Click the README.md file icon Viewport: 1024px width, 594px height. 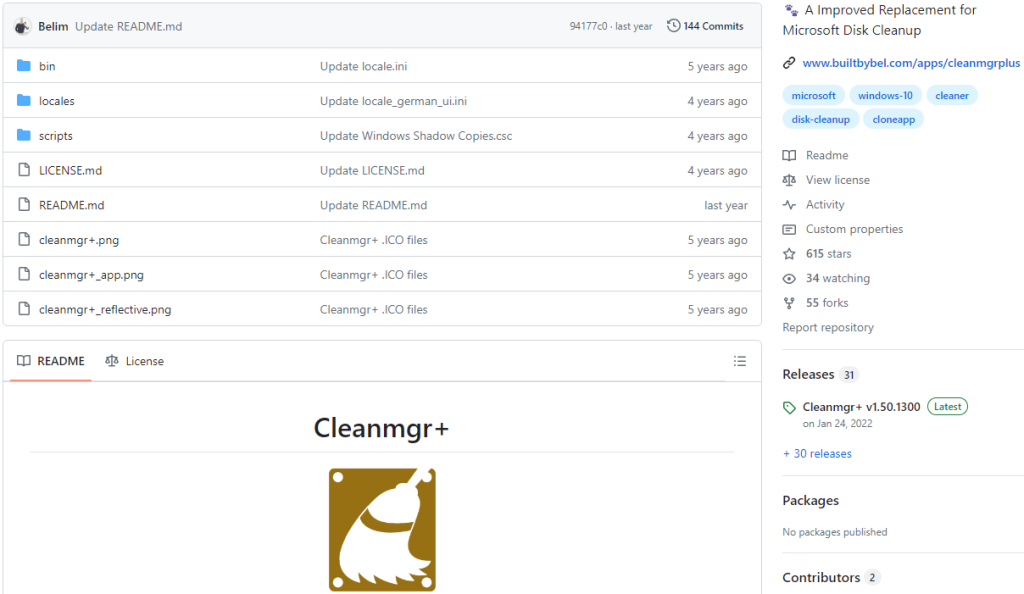point(24,204)
